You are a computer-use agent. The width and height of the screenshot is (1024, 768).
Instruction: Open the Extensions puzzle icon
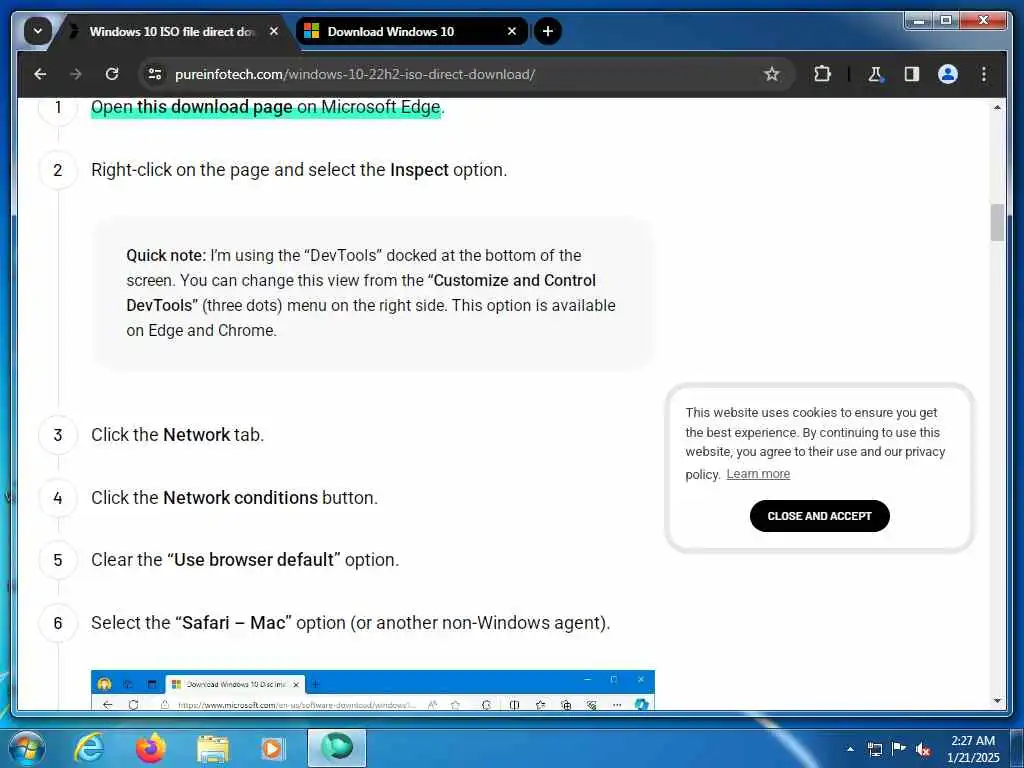[x=822, y=74]
